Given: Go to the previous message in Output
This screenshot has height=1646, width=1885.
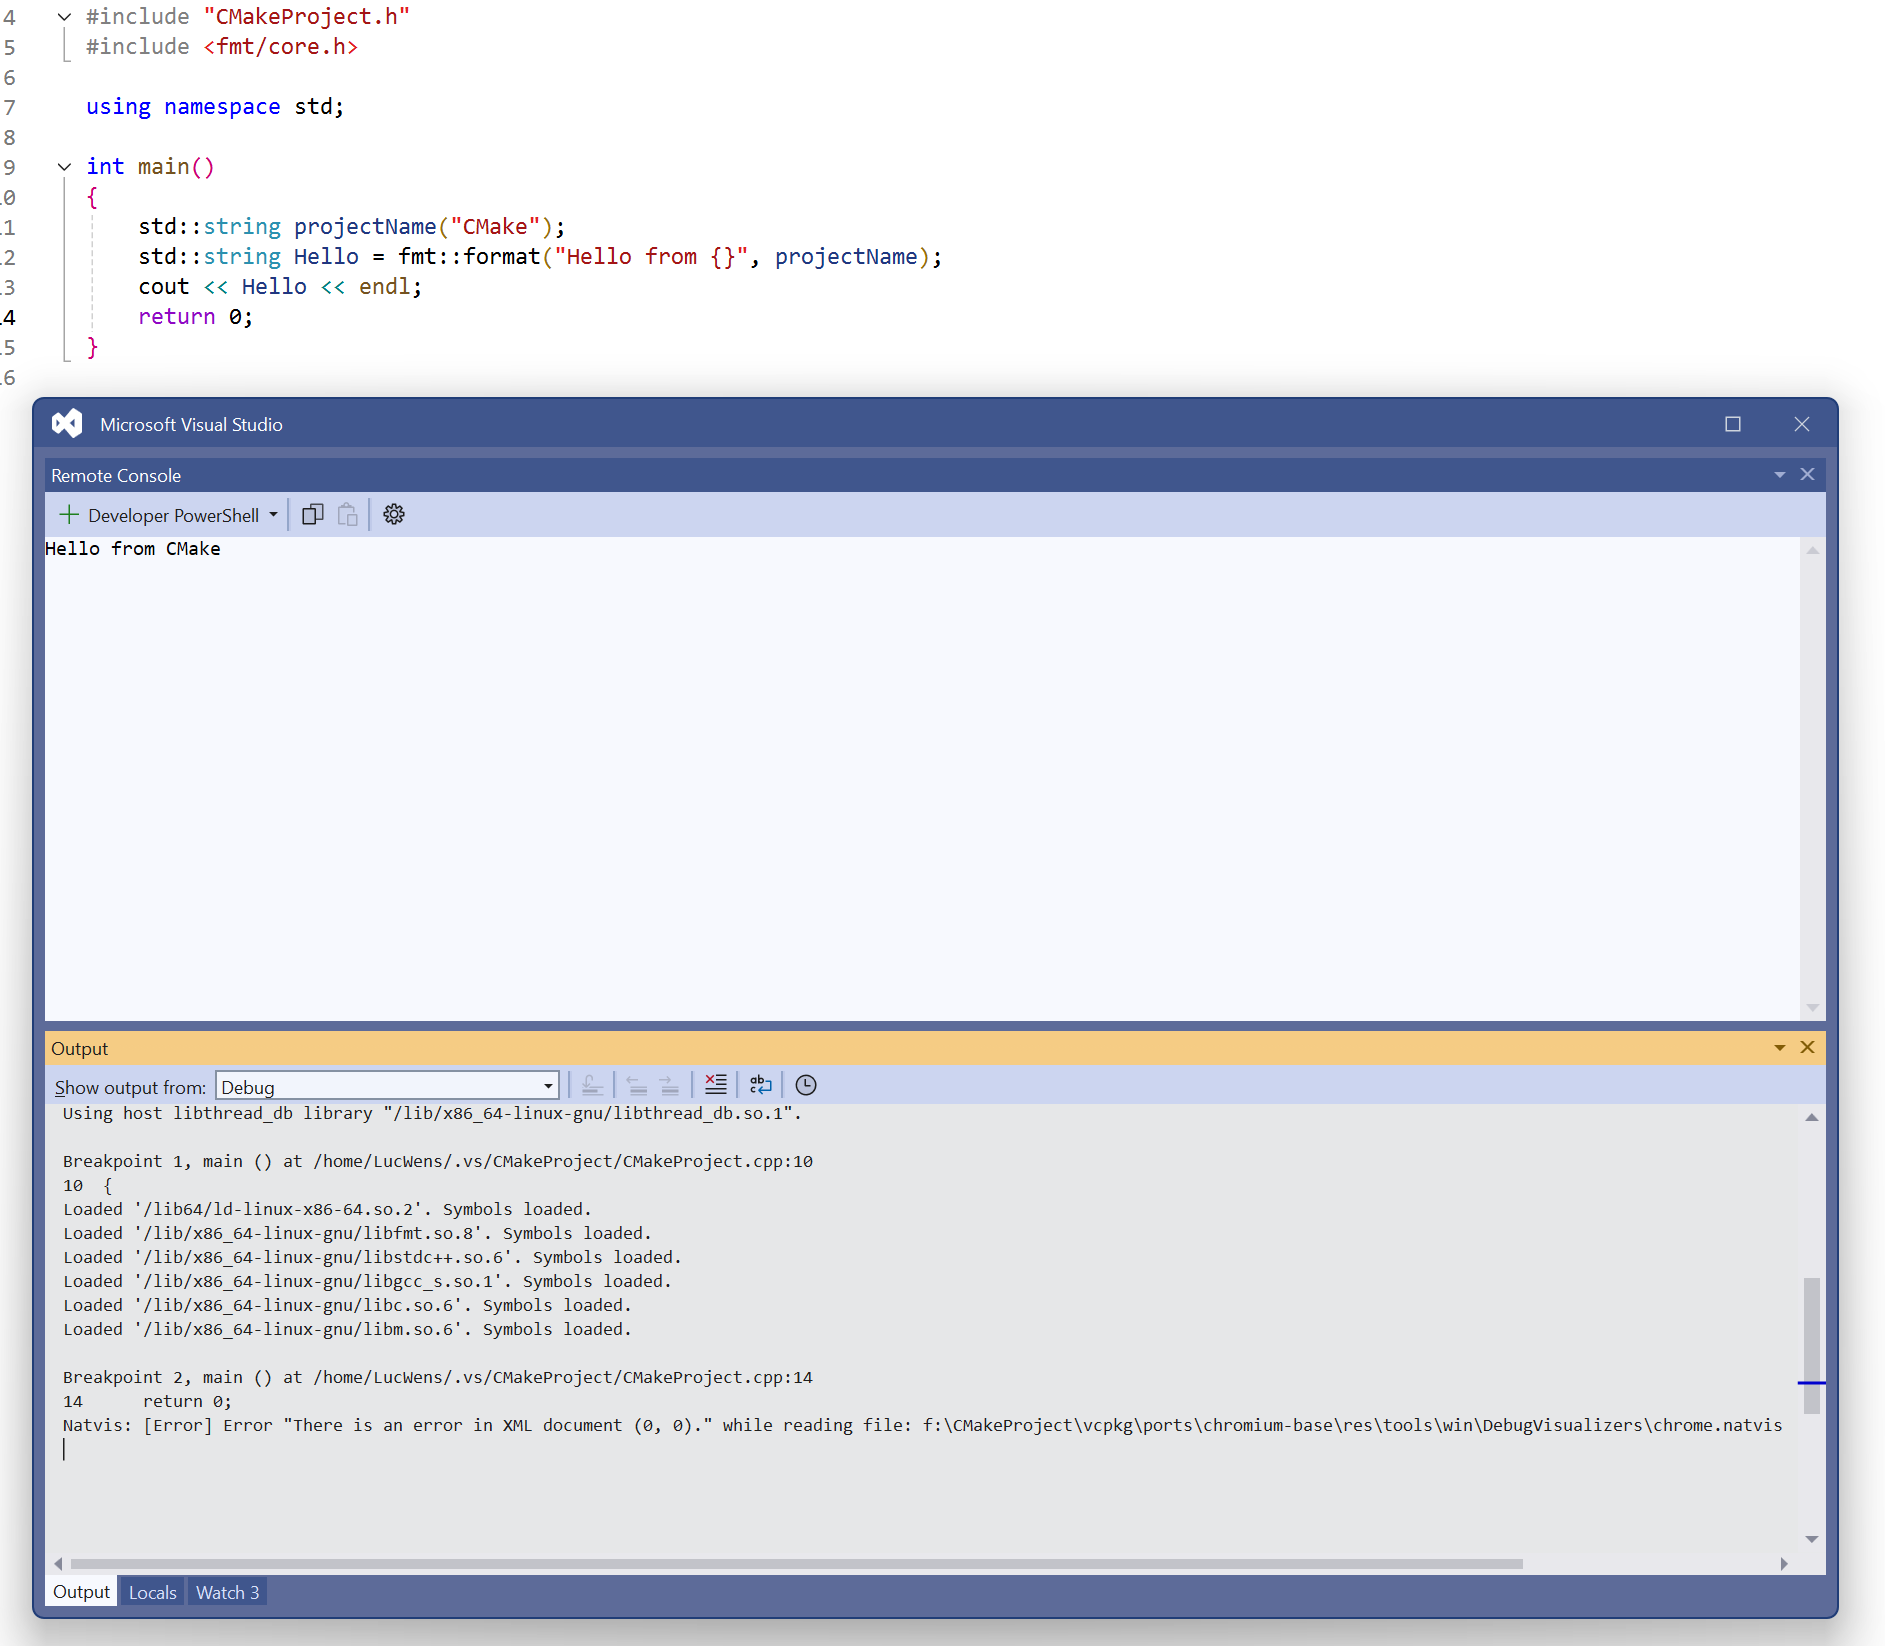Looking at the screenshot, I should [x=636, y=1085].
